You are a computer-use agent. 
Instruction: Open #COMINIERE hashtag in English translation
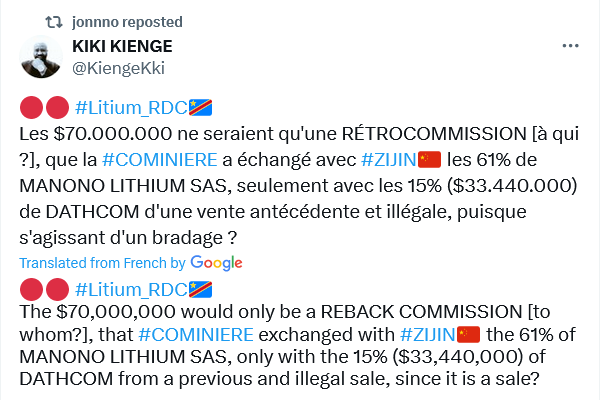point(196,335)
